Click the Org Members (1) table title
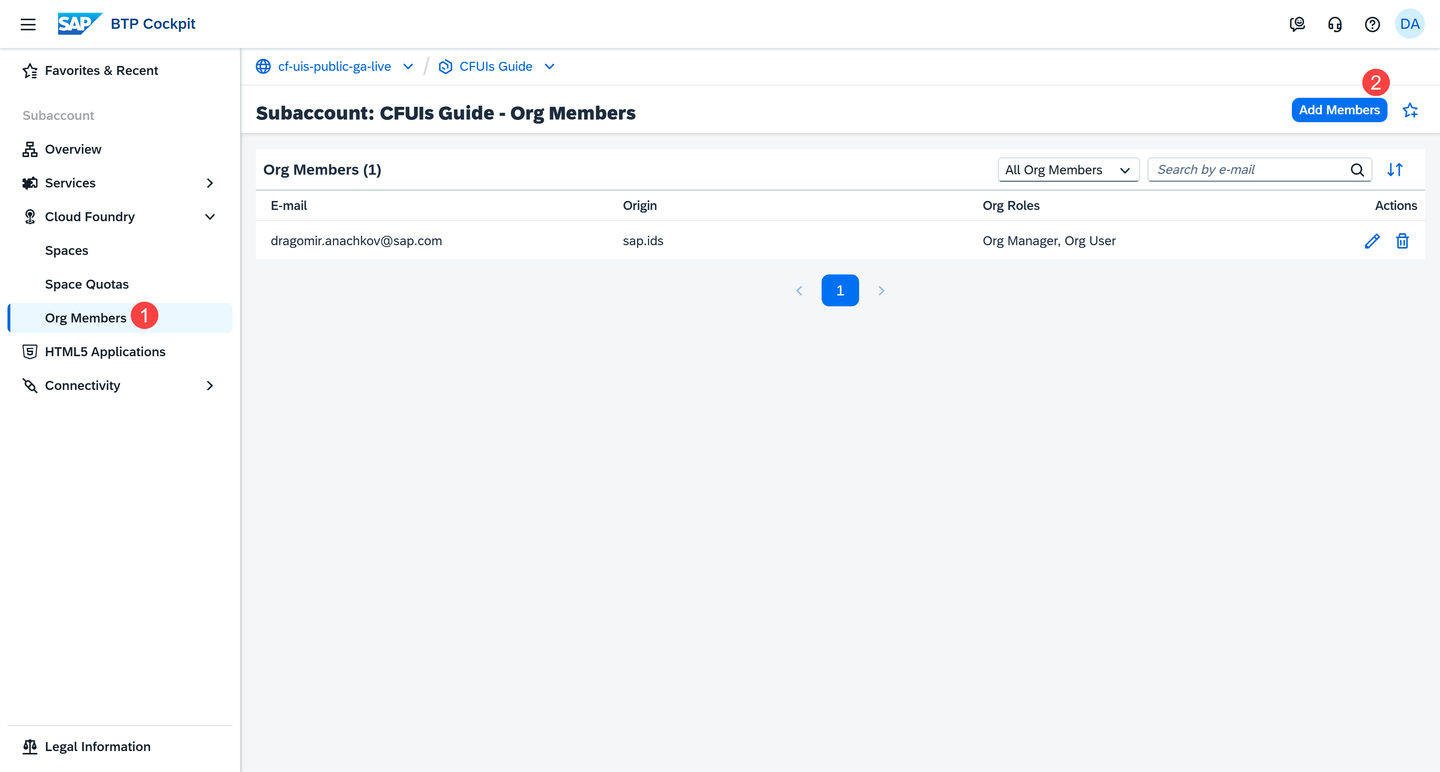Viewport: 1440px width, 772px height. 322,170
